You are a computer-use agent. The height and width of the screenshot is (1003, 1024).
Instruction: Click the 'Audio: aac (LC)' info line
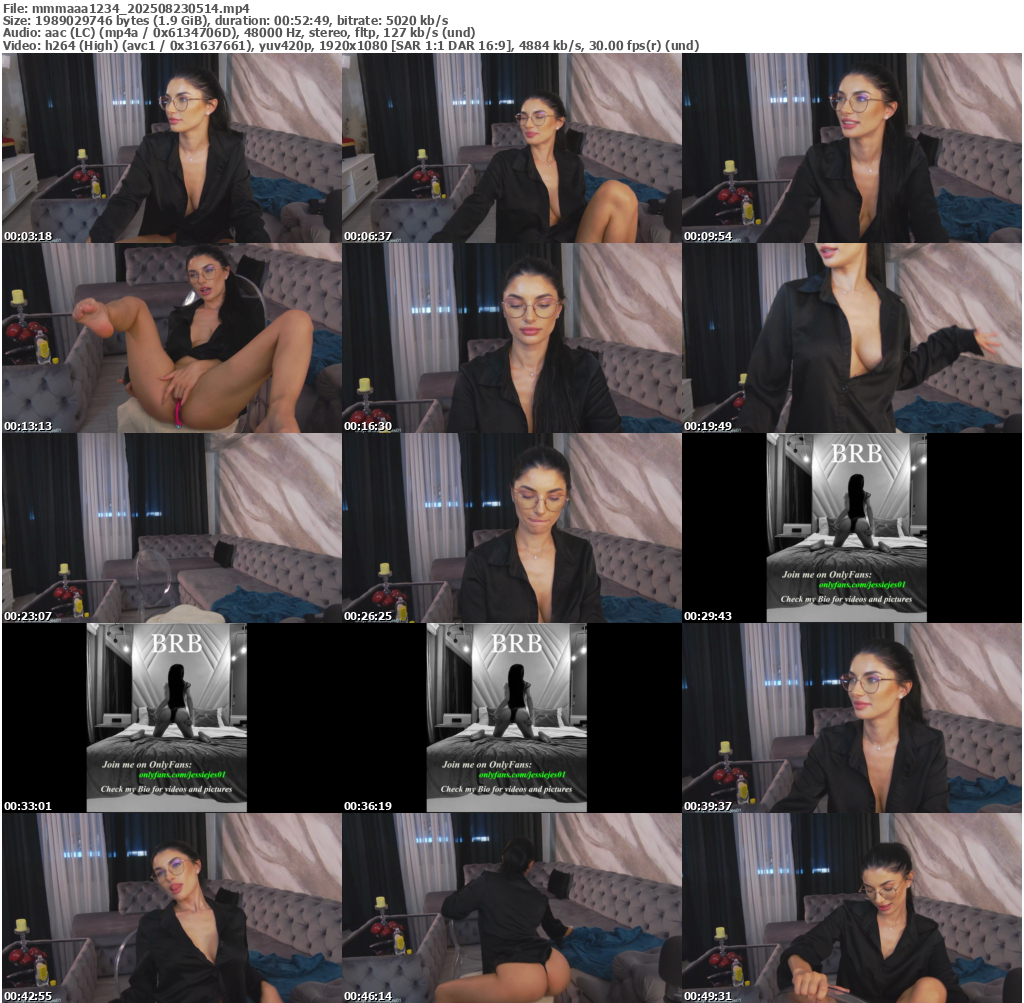239,33
